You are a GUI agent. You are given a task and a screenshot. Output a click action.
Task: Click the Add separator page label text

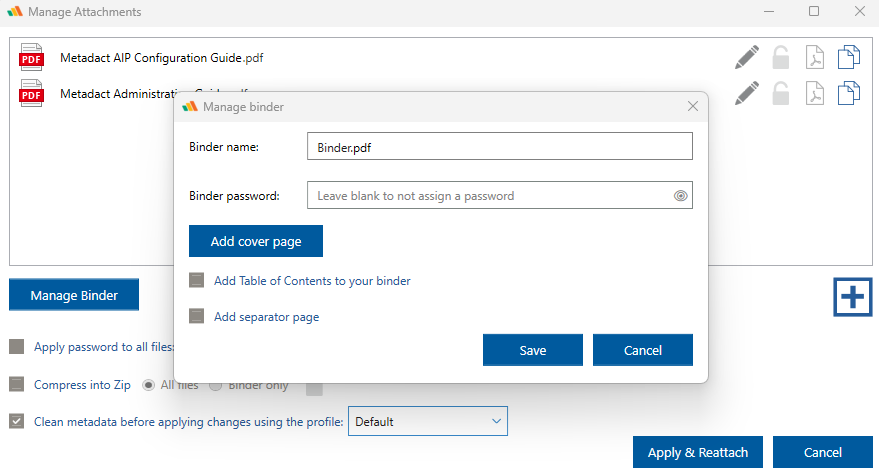pos(266,317)
